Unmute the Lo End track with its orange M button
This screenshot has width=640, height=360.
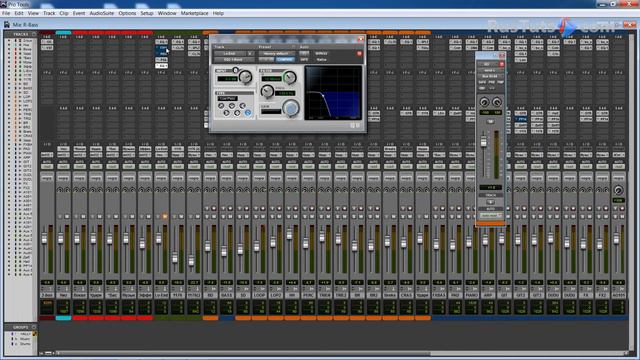[165, 216]
